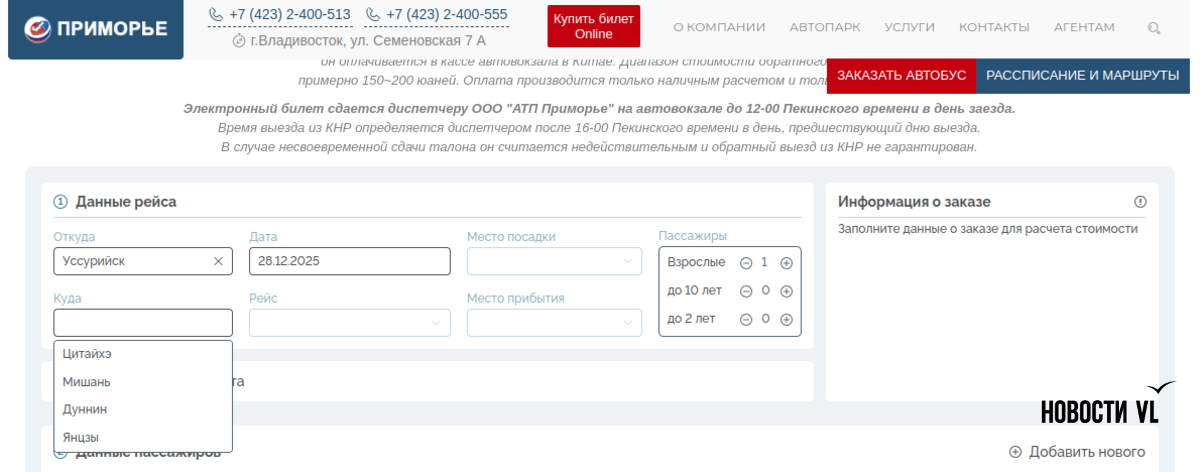Image resolution: width=1200 pixels, height=472 pixels.
Task: Clear the Уссурийск departure field
Action: tap(218, 261)
